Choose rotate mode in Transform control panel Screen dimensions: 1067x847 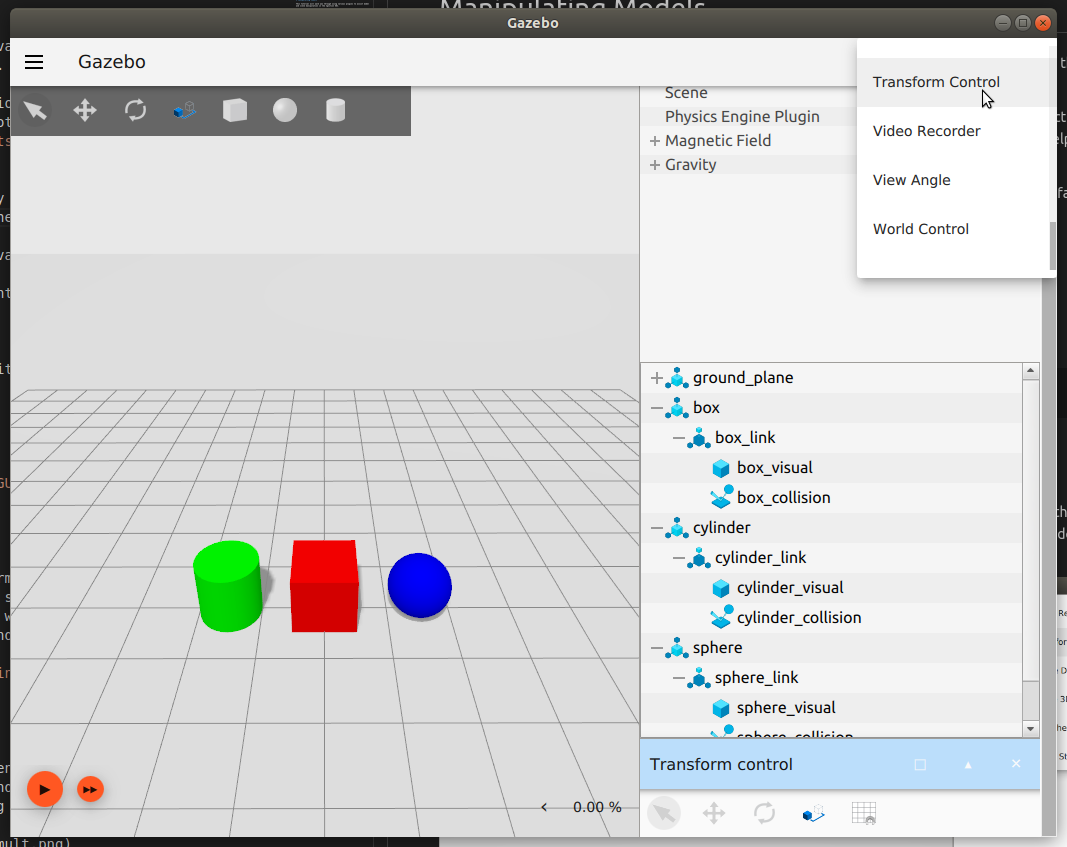(x=764, y=813)
